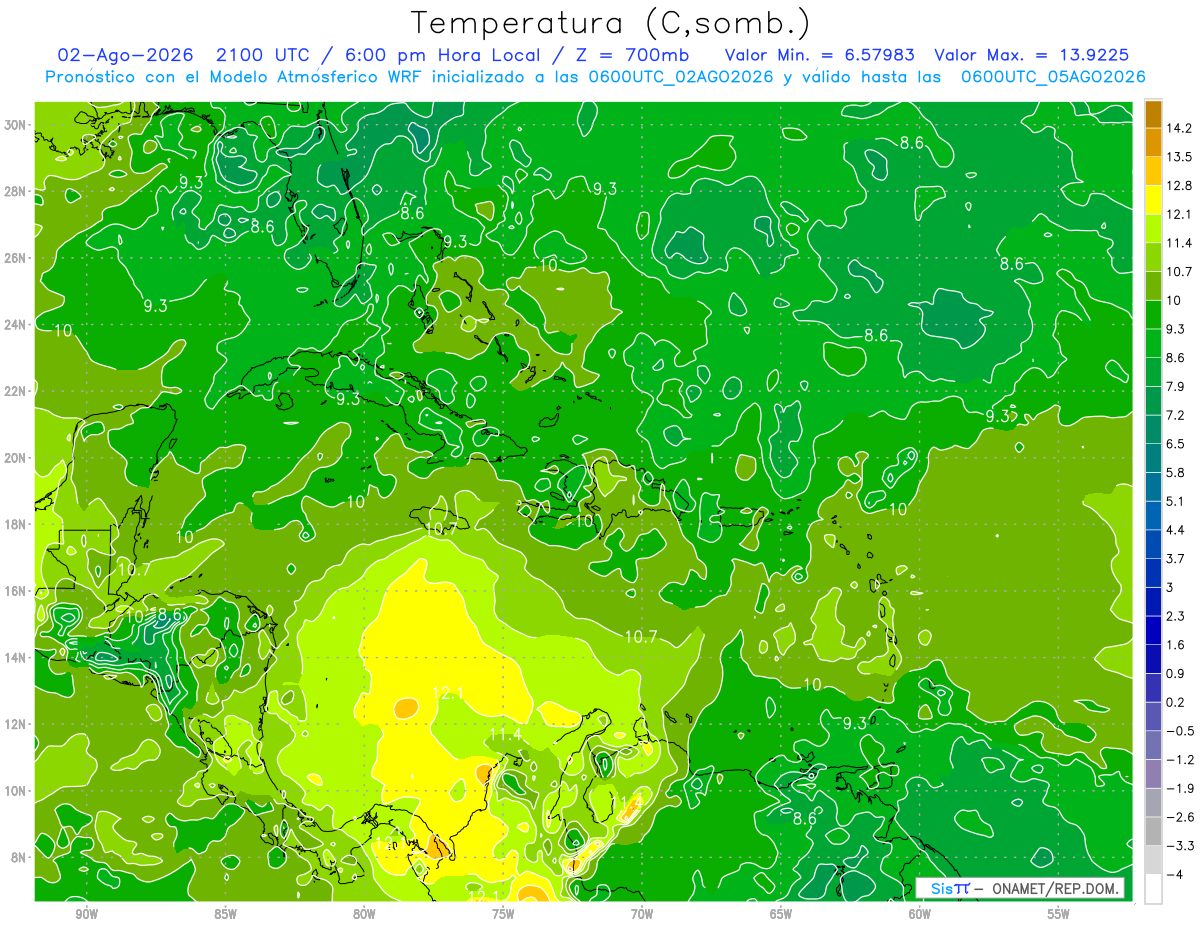1200x927 pixels.
Task: Click the 18N latitude axis label
Action: [17, 524]
